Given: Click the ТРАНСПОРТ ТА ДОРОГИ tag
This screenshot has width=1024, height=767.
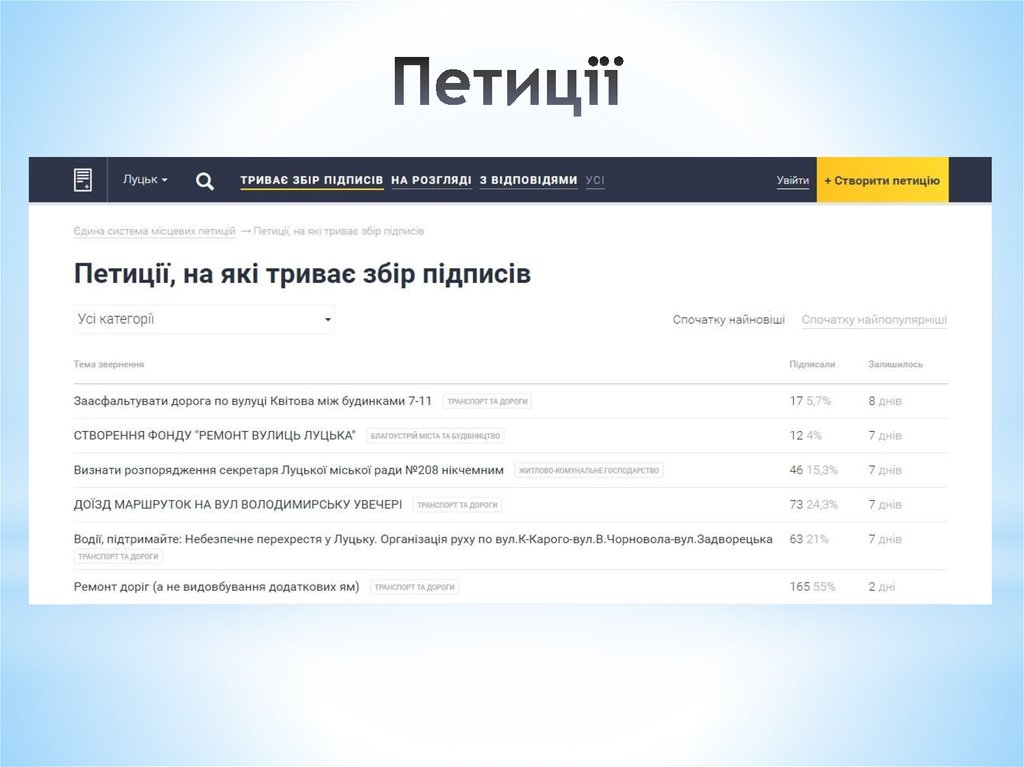Looking at the screenshot, I should coord(487,400).
